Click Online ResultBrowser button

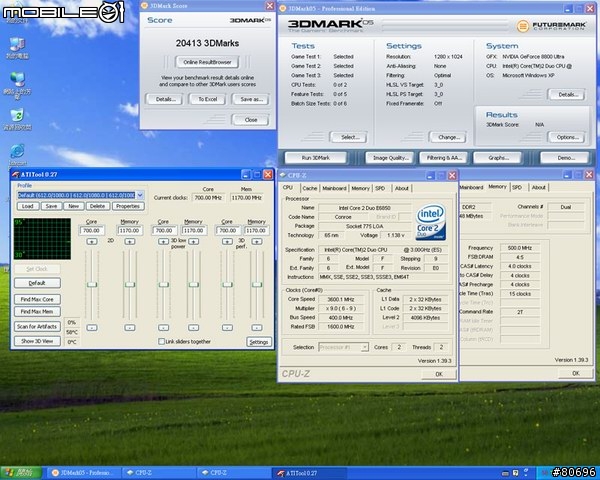click(207, 62)
